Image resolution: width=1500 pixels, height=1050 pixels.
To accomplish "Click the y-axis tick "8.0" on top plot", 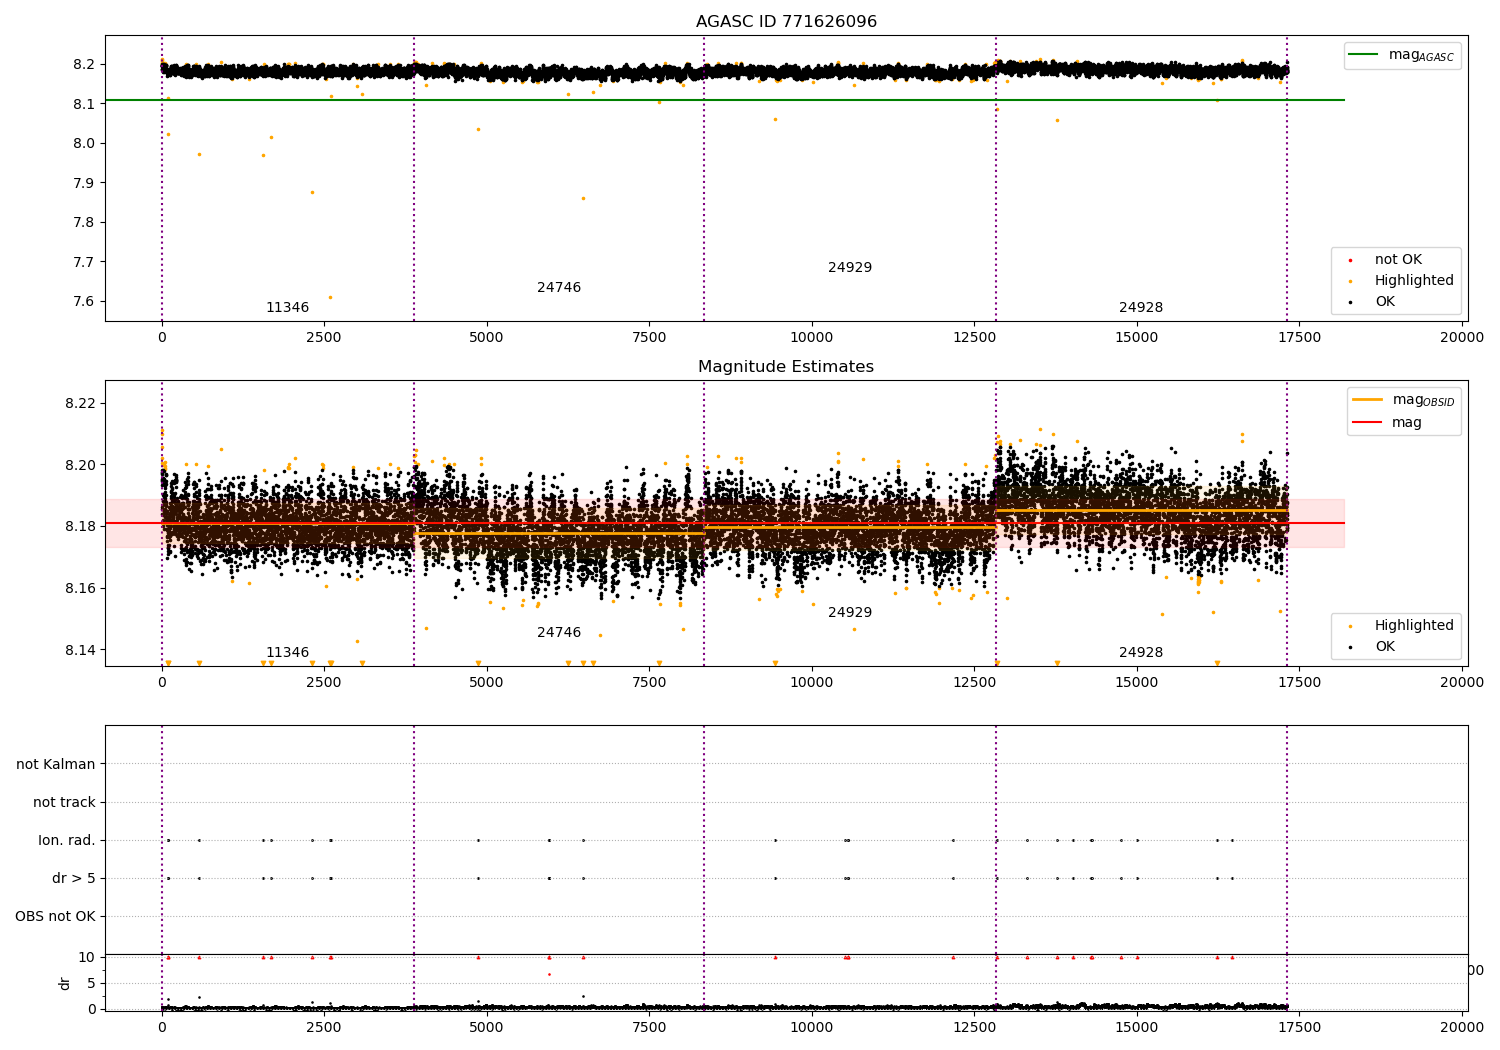I will coord(85,144).
